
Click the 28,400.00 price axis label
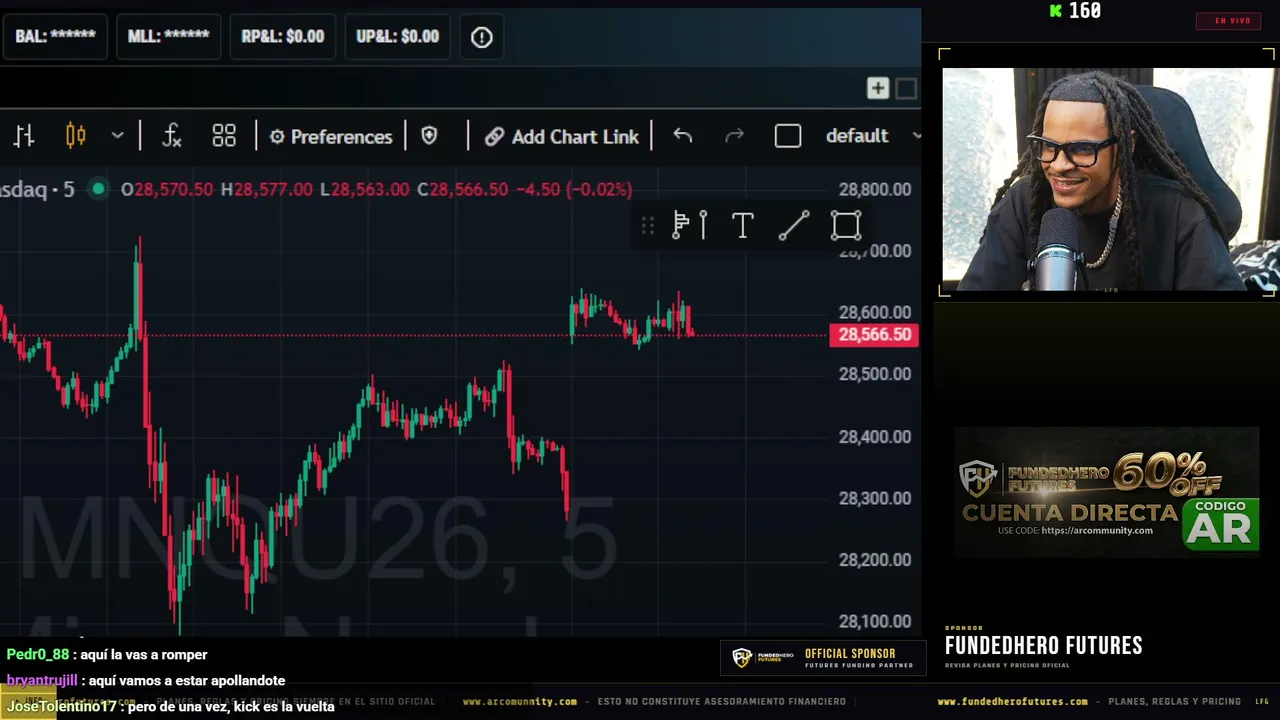click(x=875, y=436)
